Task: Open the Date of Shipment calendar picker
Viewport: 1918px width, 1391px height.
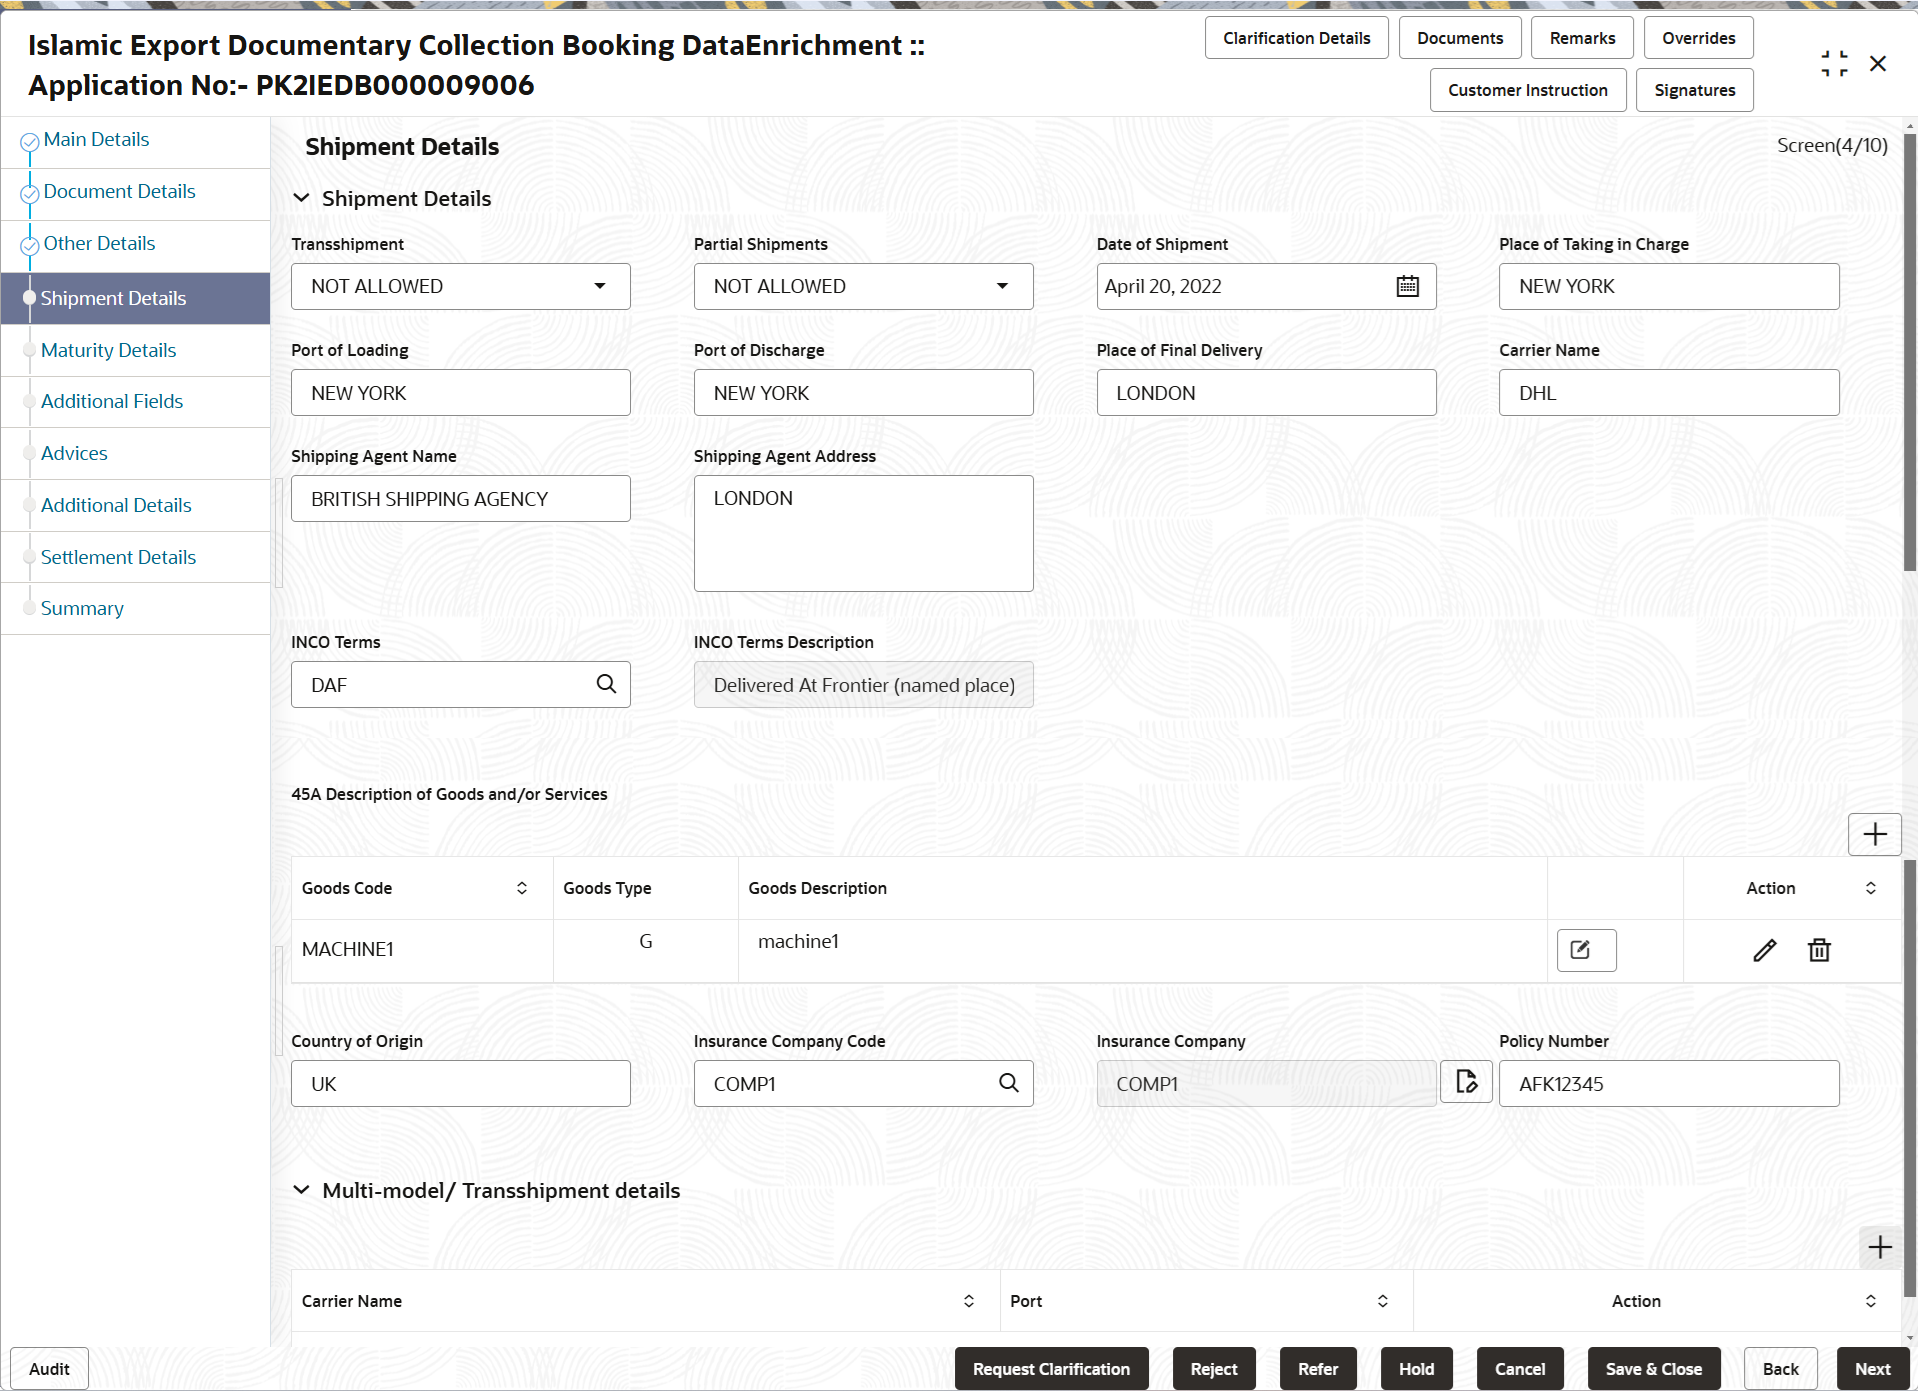Action: pyautogui.click(x=1407, y=286)
